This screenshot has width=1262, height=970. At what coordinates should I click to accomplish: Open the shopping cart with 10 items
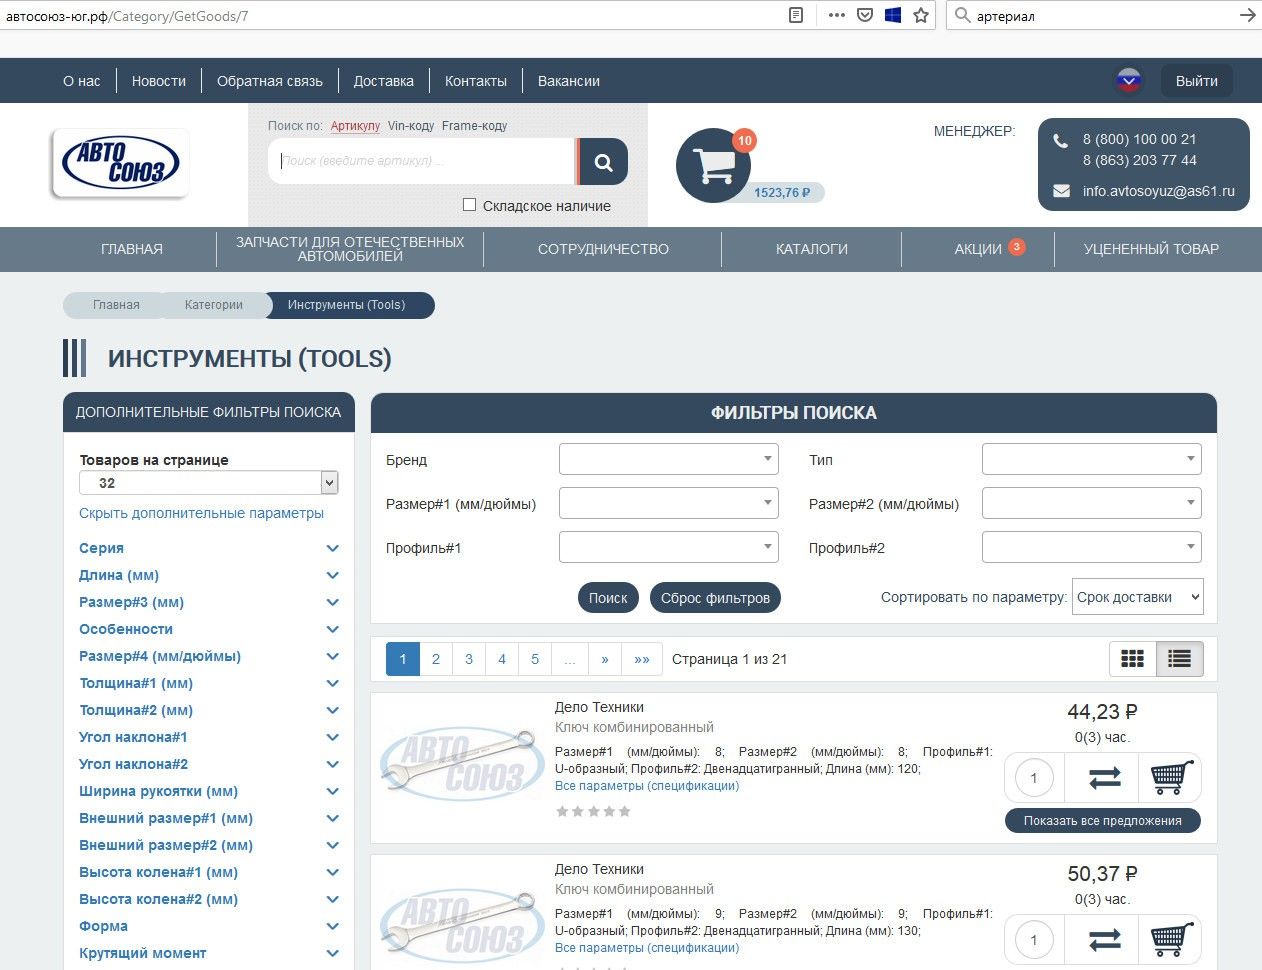pos(714,166)
